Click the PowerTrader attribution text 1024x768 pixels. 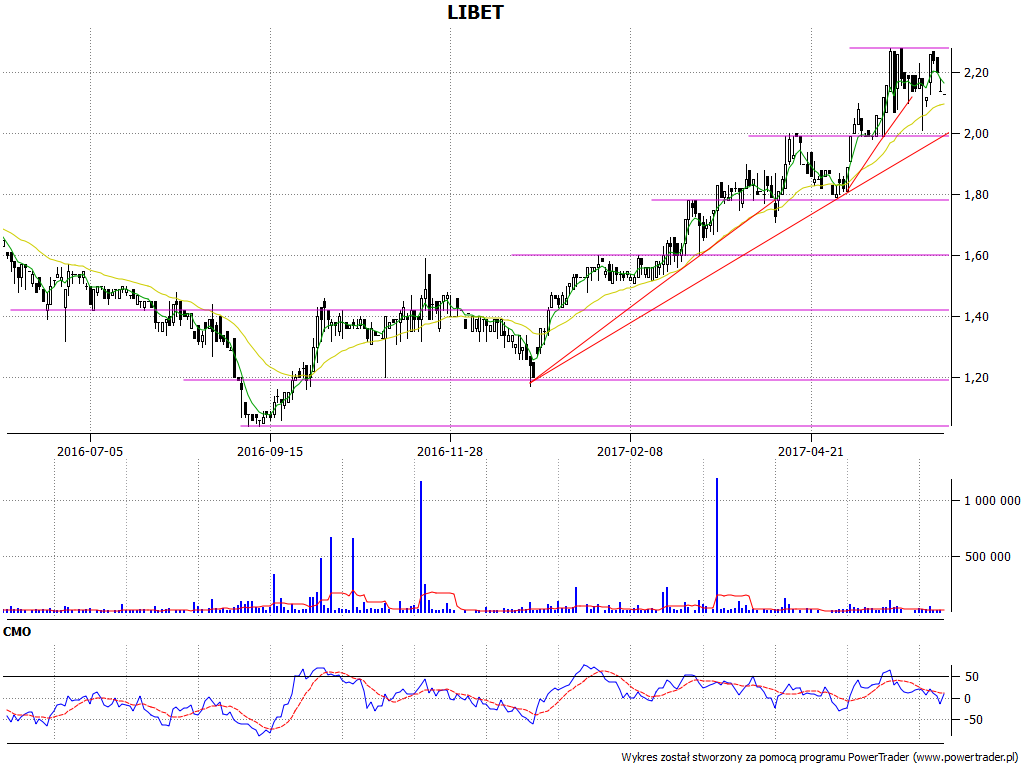pyautogui.click(x=820, y=758)
